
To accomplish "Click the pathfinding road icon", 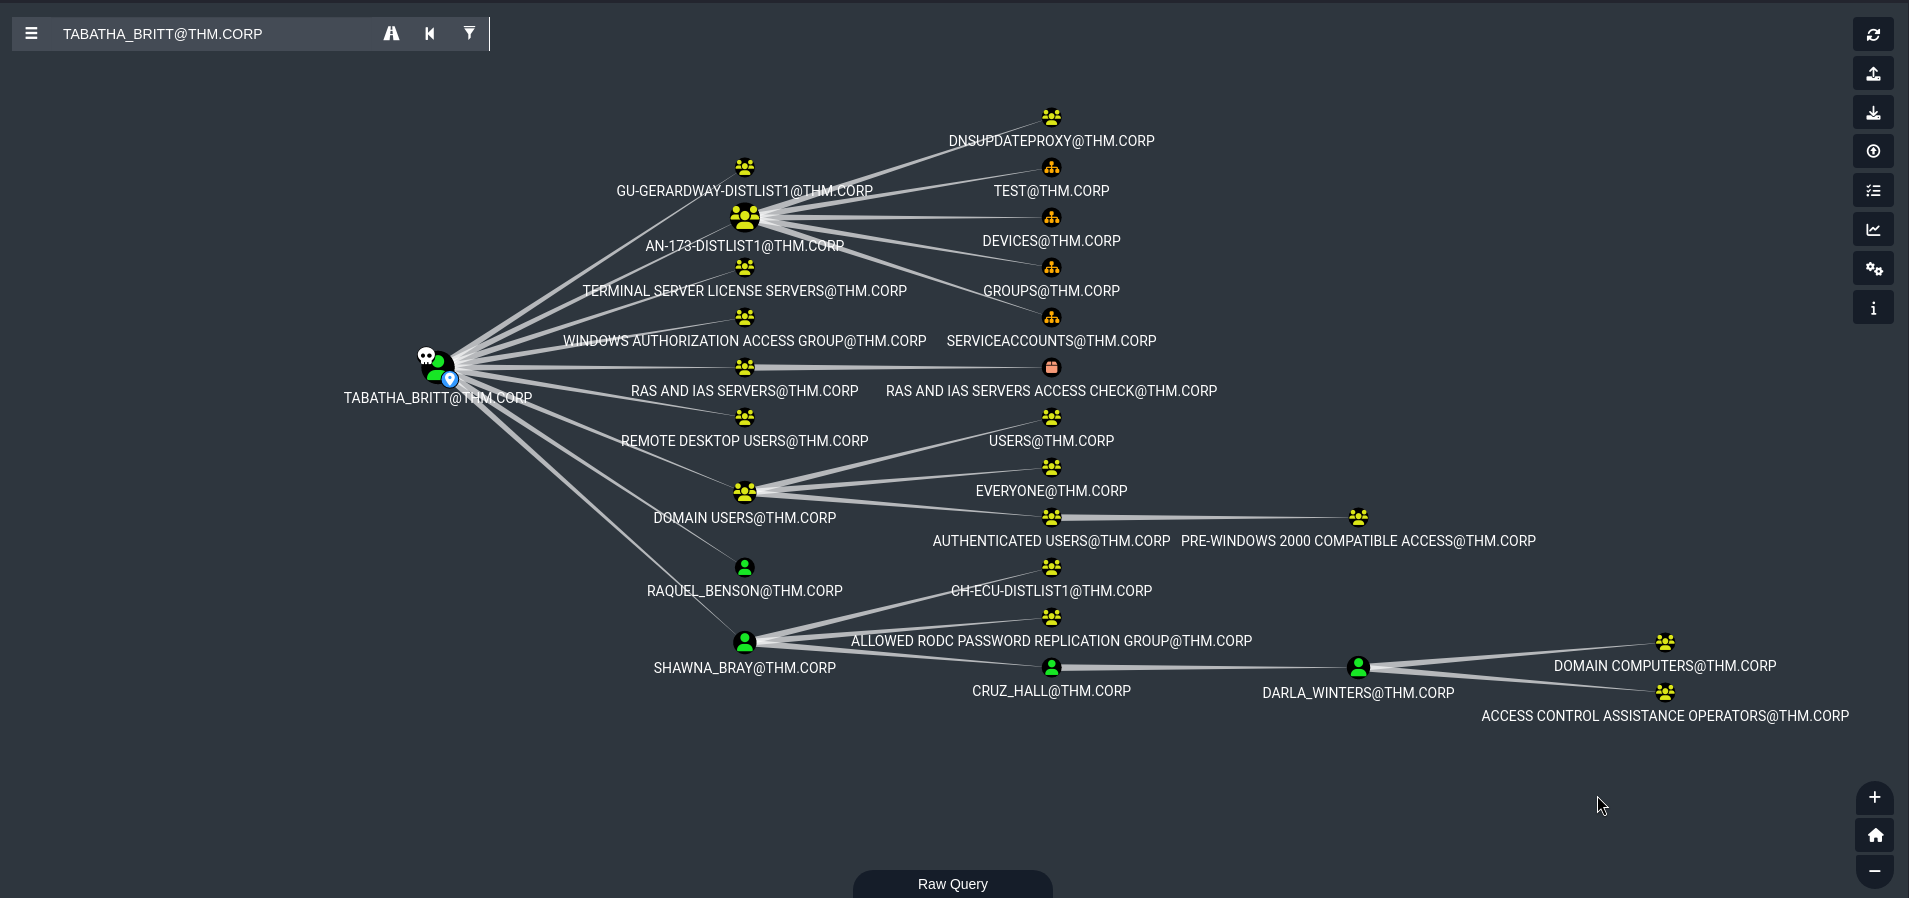I will tap(391, 34).
